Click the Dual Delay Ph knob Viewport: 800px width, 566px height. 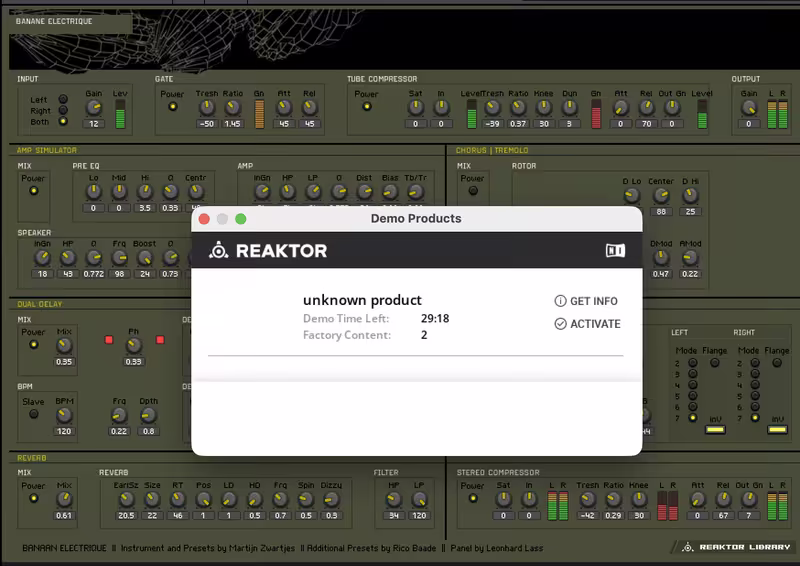pos(134,346)
